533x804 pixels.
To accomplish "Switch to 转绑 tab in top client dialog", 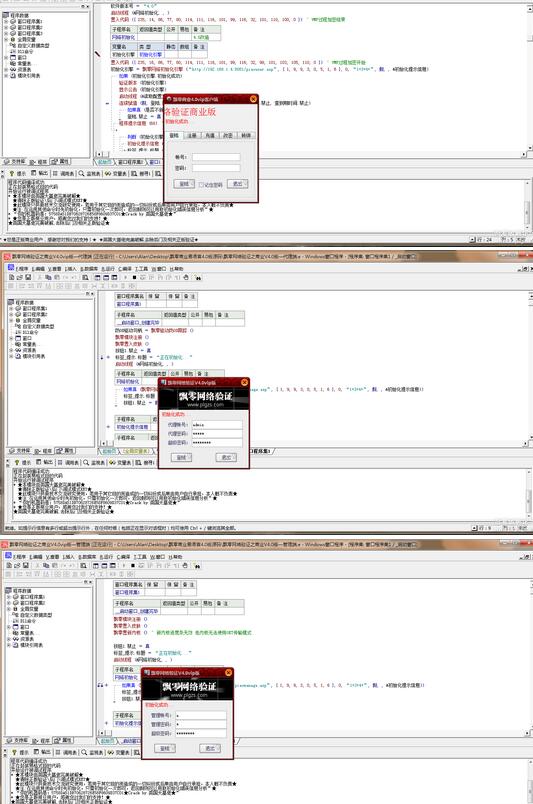I will 246,135.
